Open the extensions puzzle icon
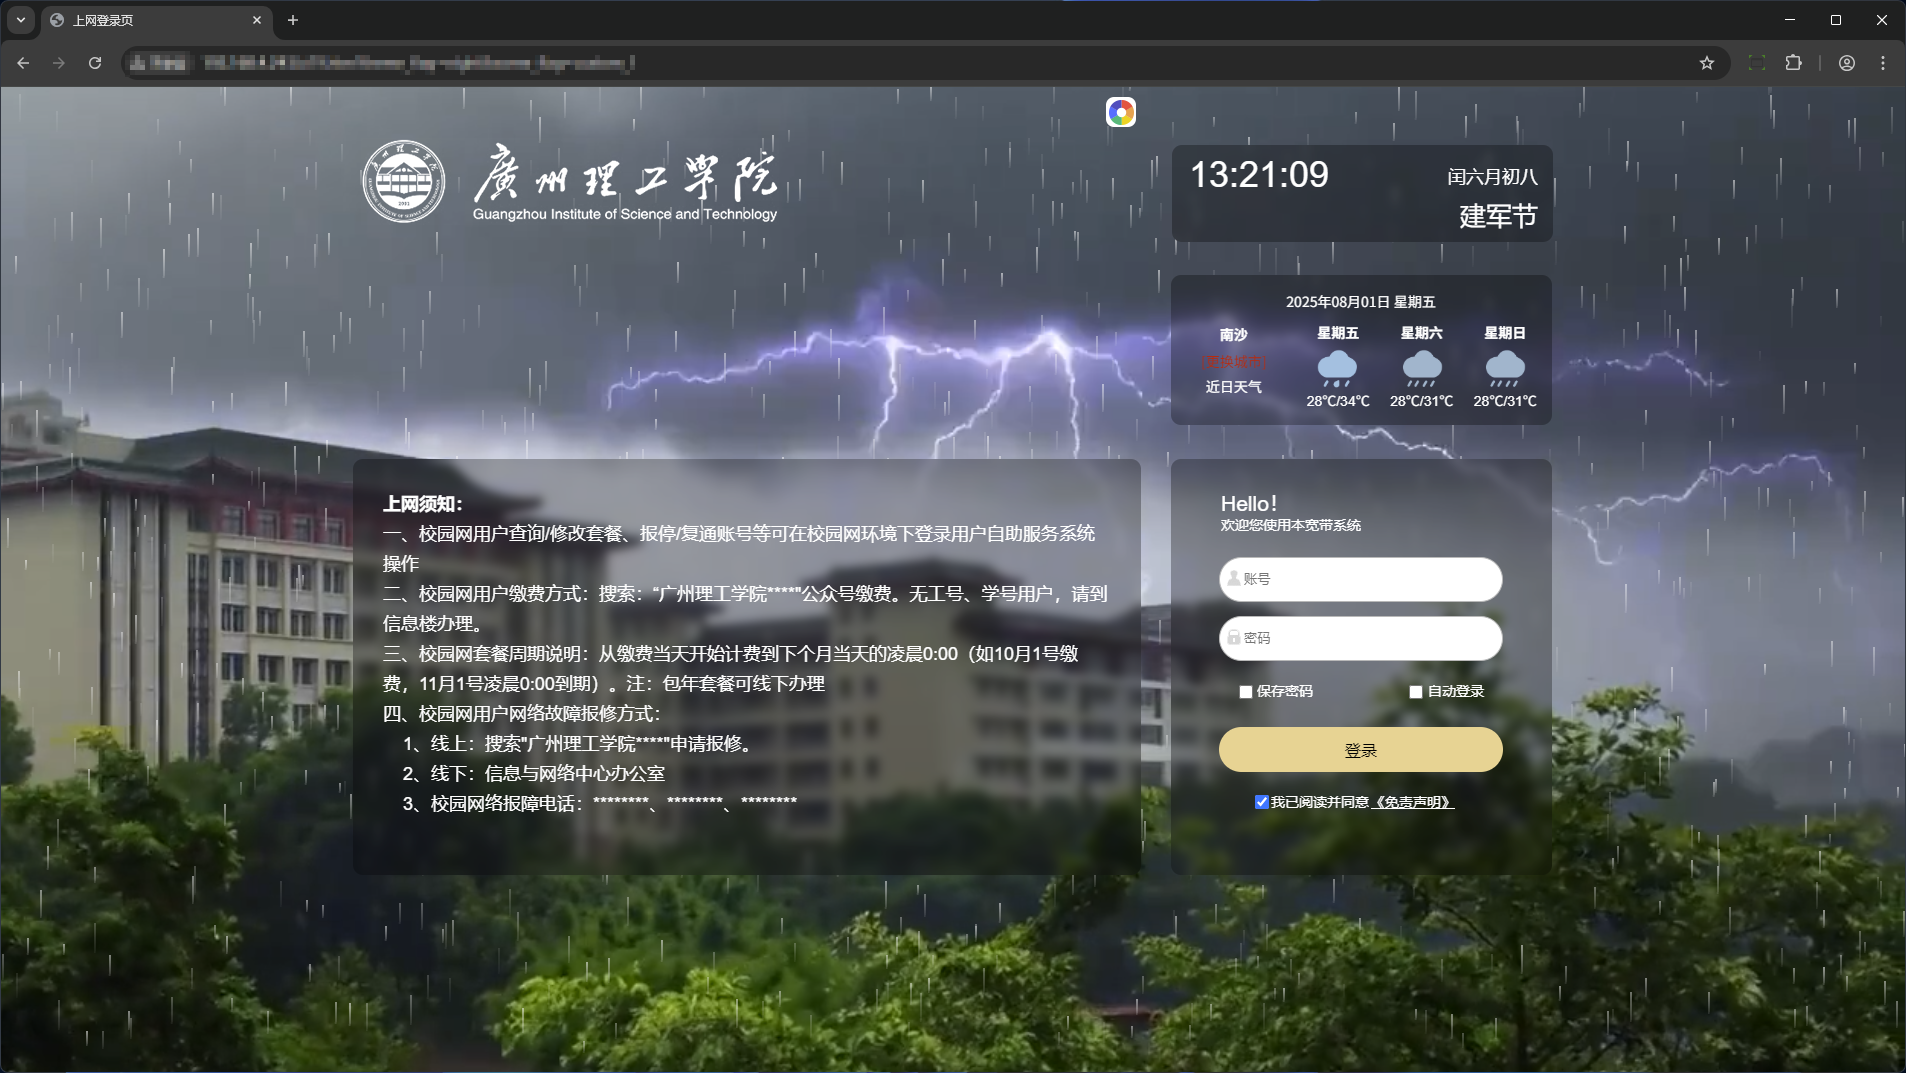The image size is (1906, 1073). click(1793, 63)
